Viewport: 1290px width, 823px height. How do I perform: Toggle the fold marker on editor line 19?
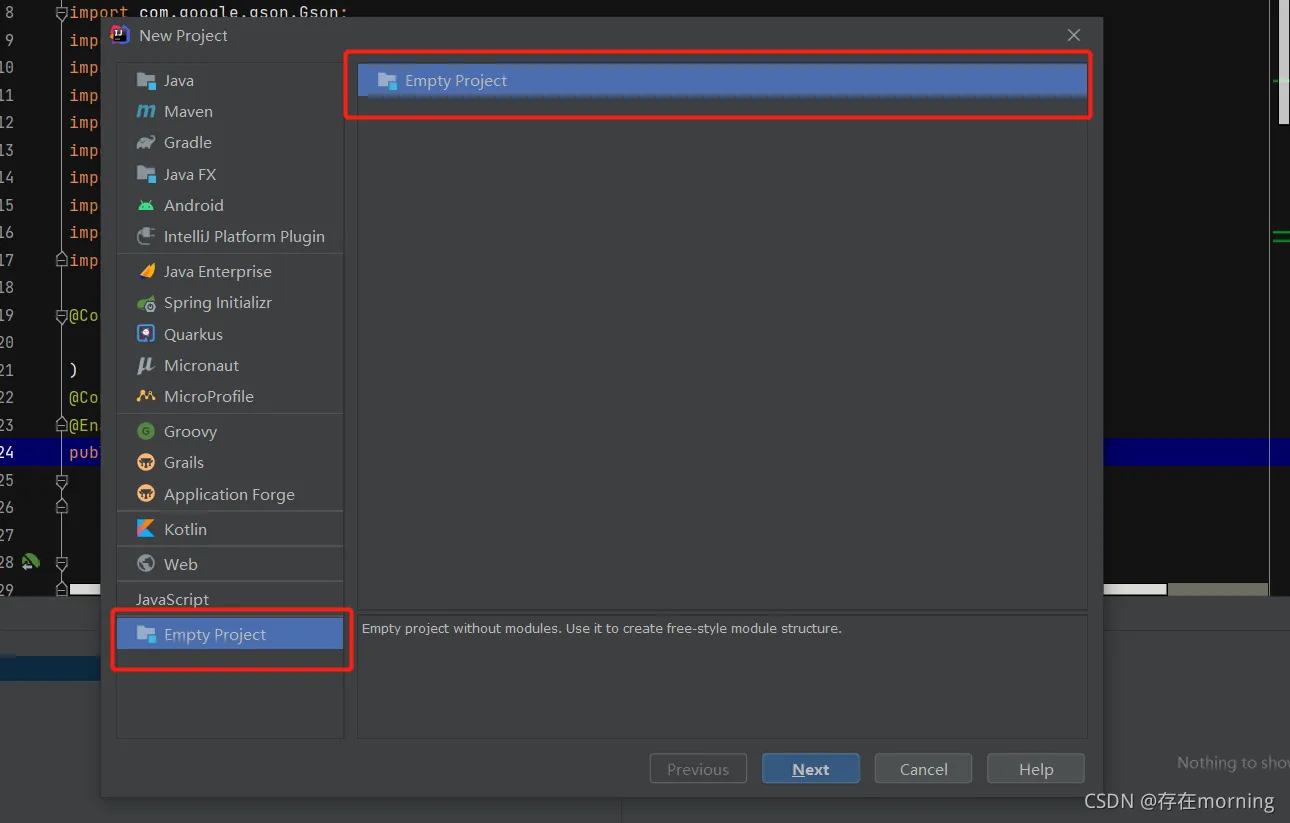pos(62,316)
